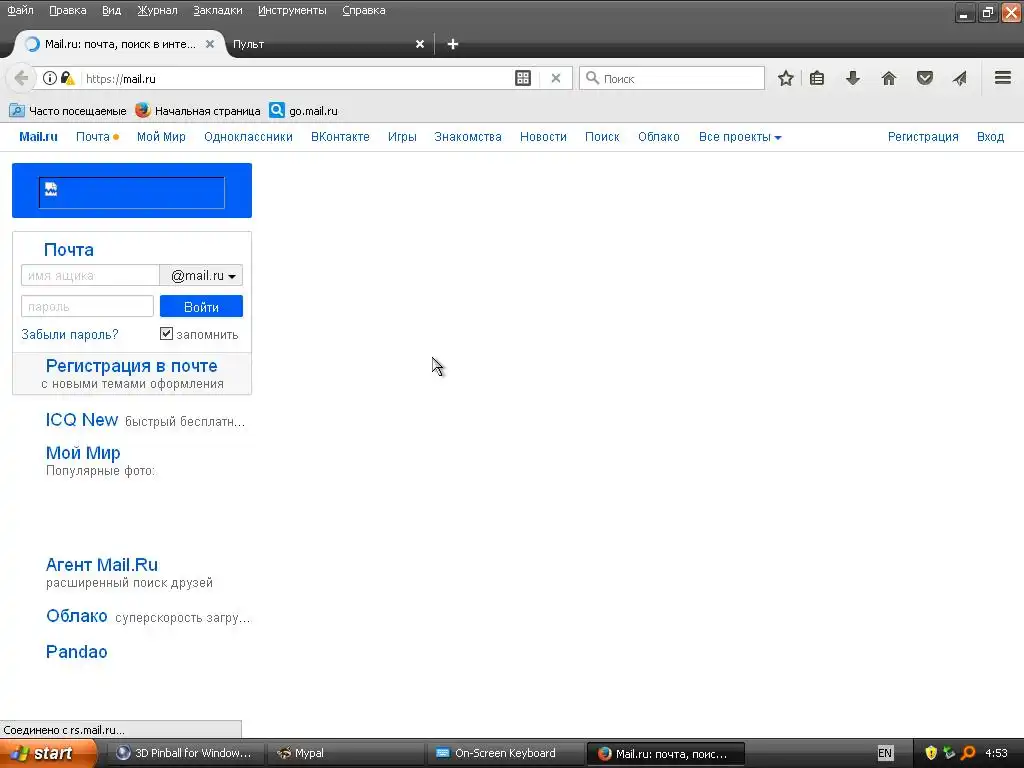
Task: Open the Вид menu
Action: point(111,10)
